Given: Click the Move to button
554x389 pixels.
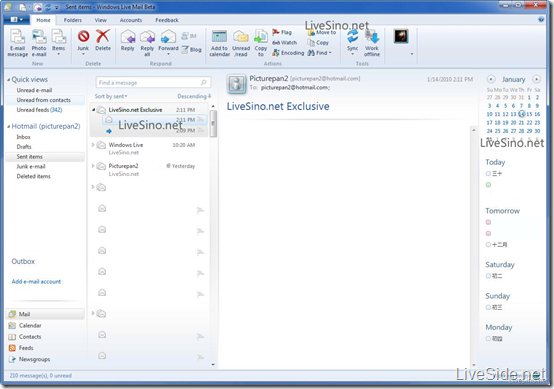Looking at the screenshot, I should [322, 32].
